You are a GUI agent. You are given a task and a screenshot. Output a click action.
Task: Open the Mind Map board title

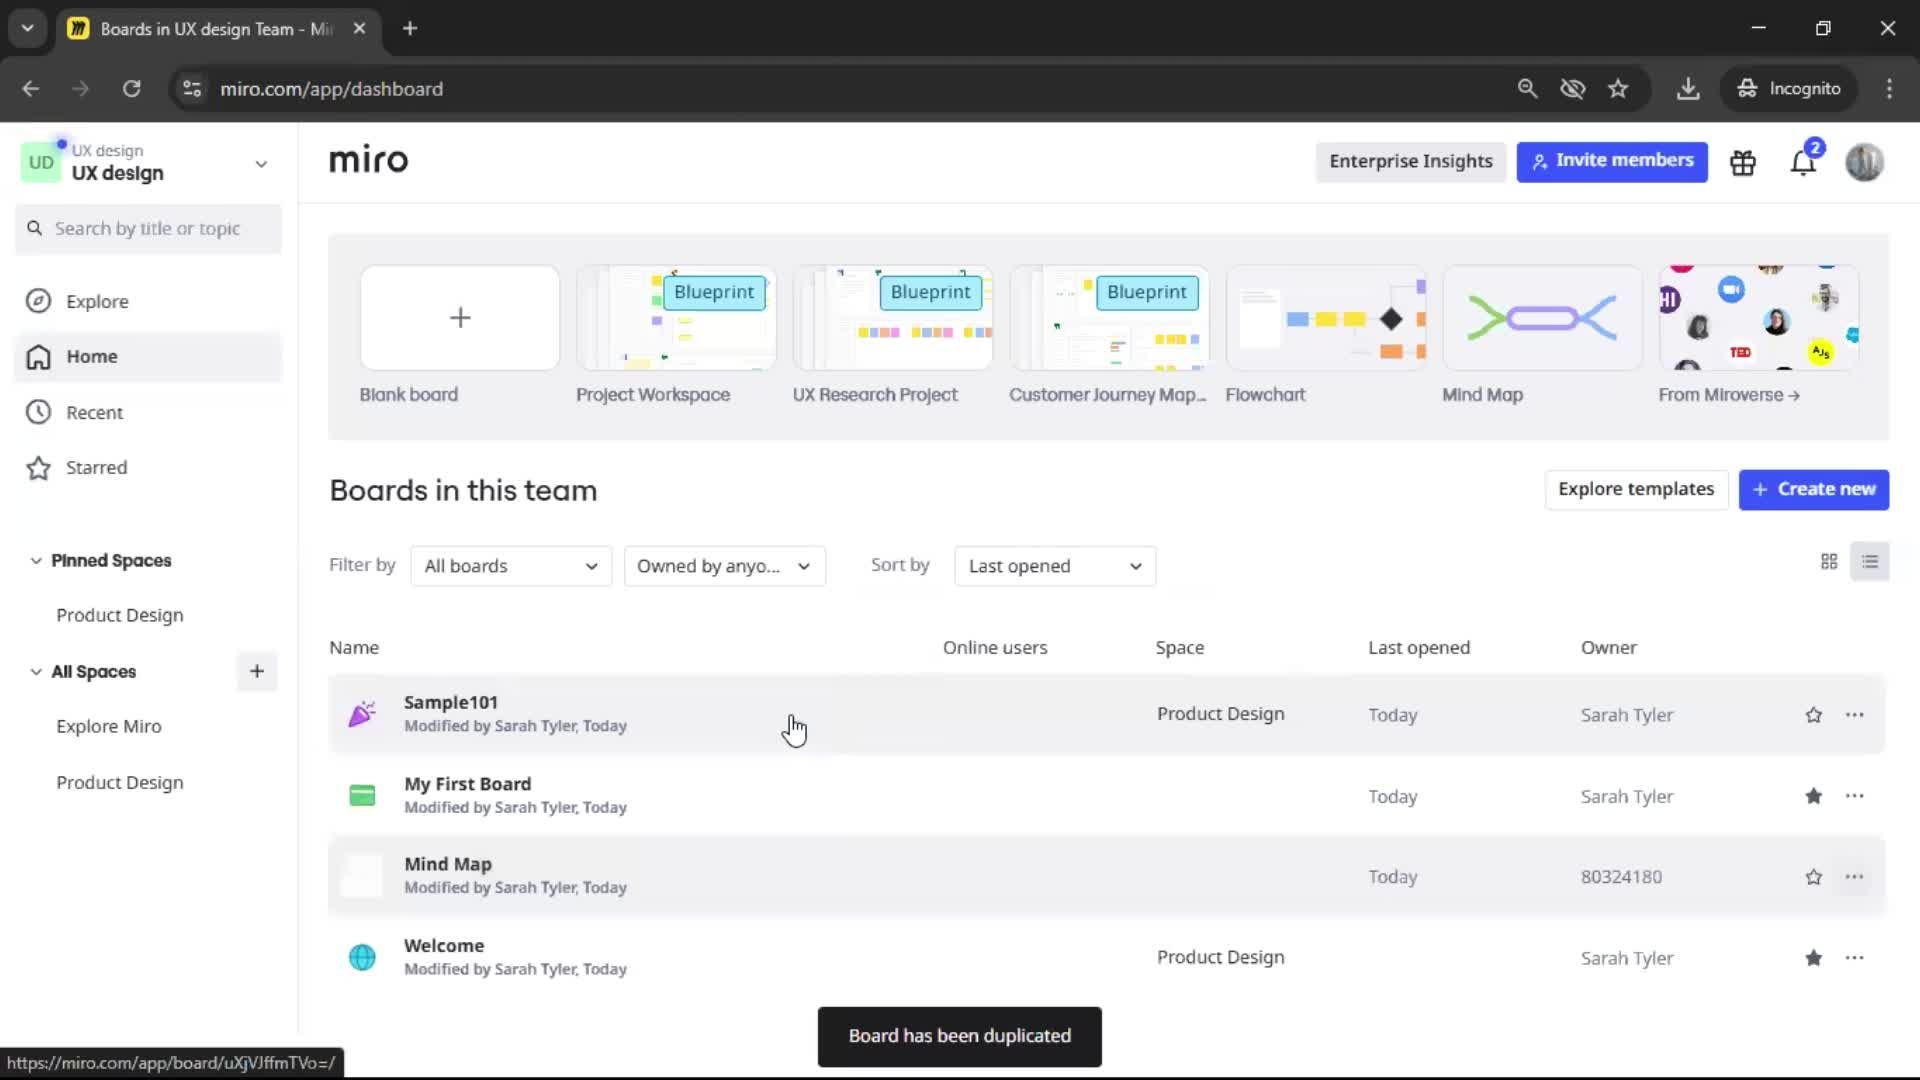click(448, 864)
